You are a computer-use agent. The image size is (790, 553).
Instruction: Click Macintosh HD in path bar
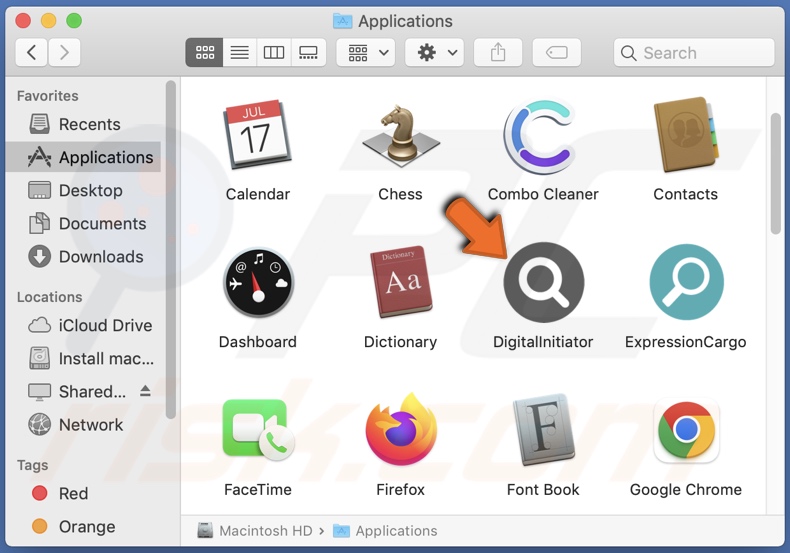pyautogui.click(x=254, y=530)
